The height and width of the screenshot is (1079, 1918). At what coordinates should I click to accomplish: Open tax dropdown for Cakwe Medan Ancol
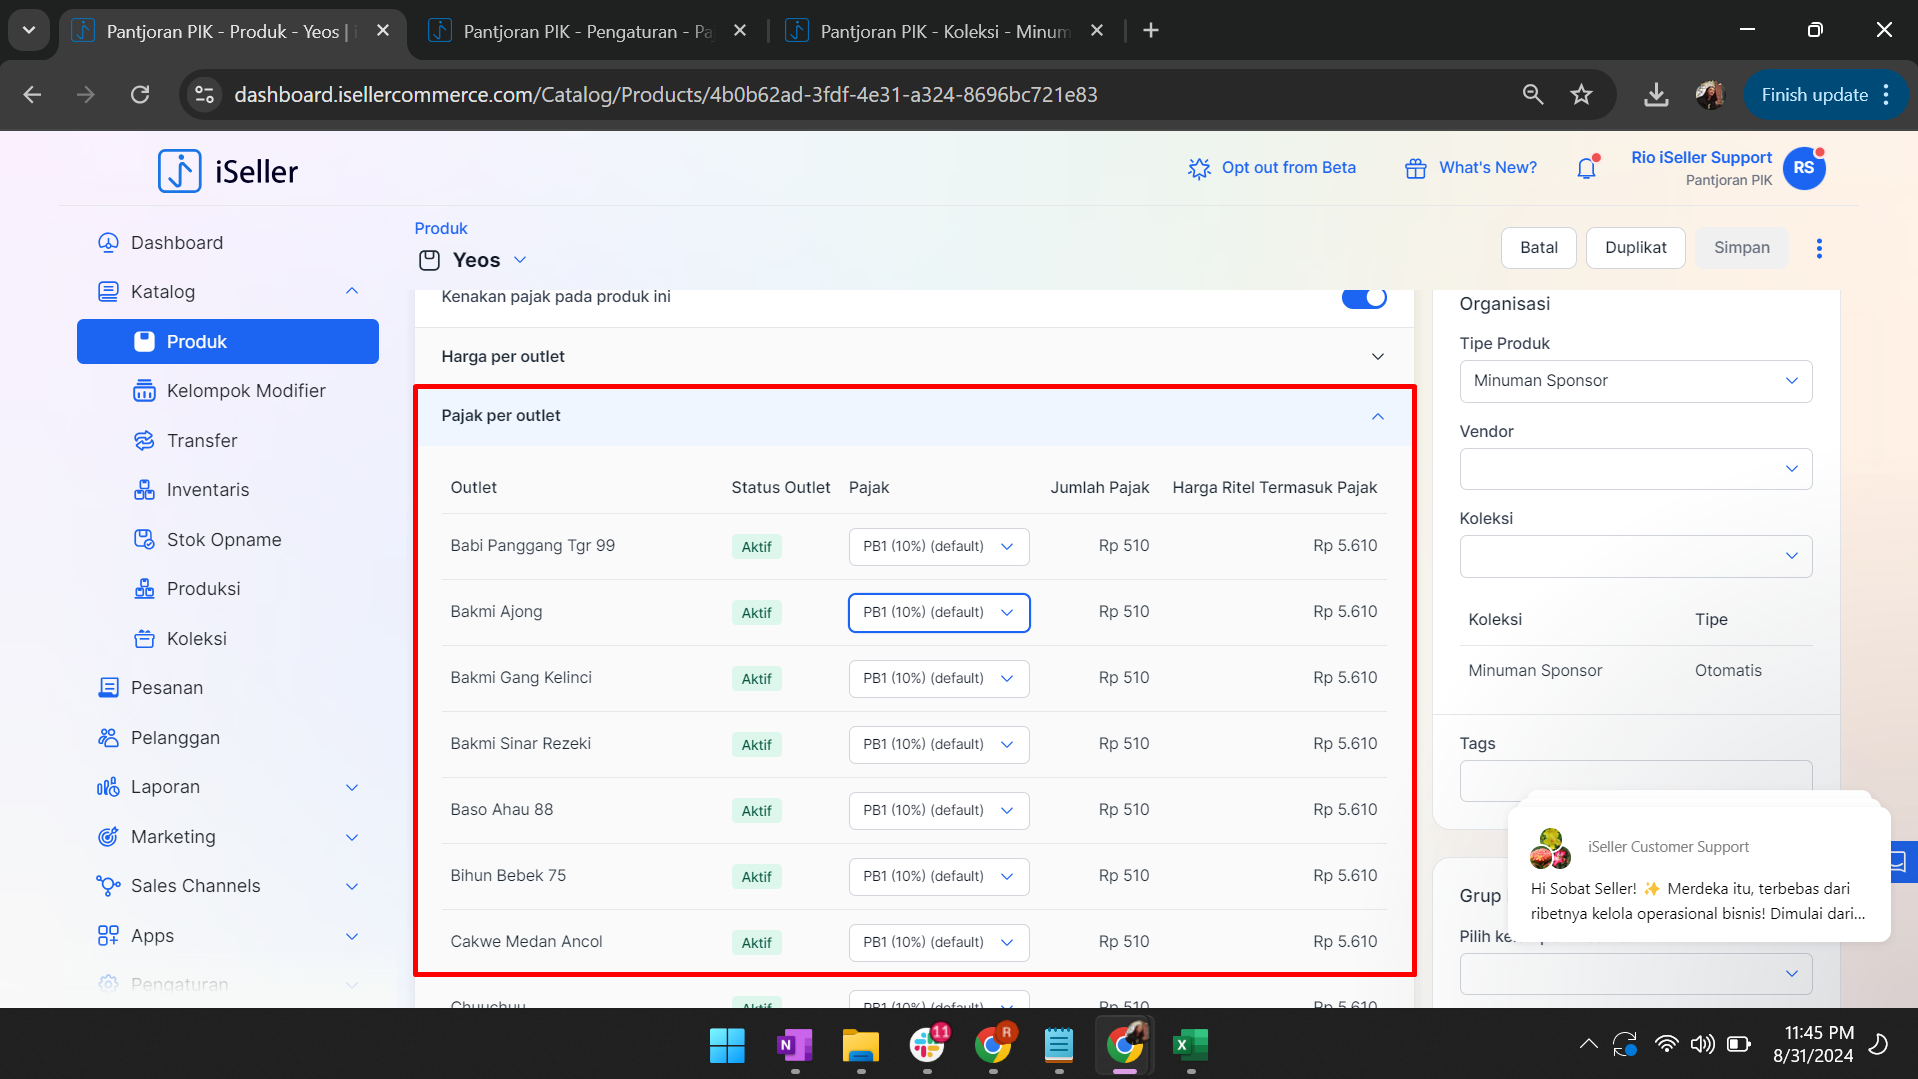point(938,943)
